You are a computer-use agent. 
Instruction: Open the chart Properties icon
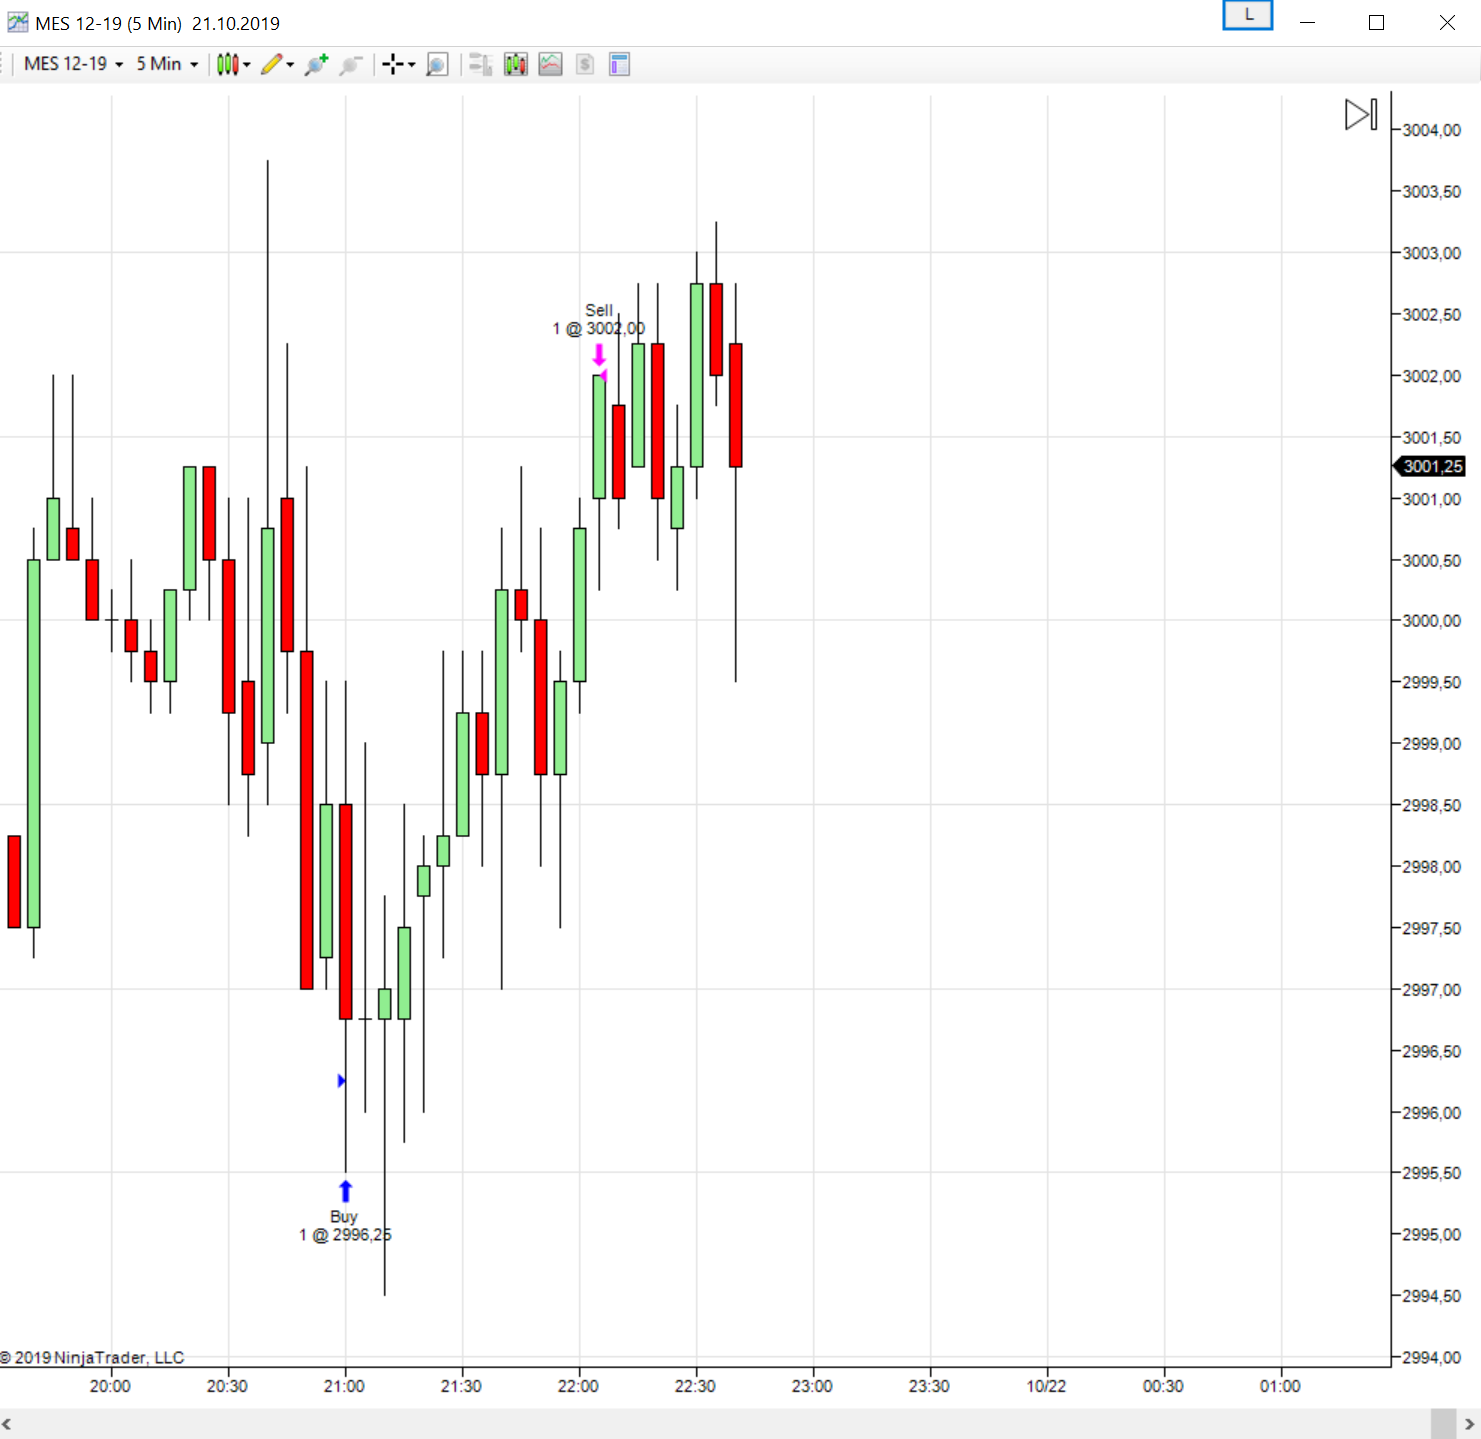coord(619,65)
